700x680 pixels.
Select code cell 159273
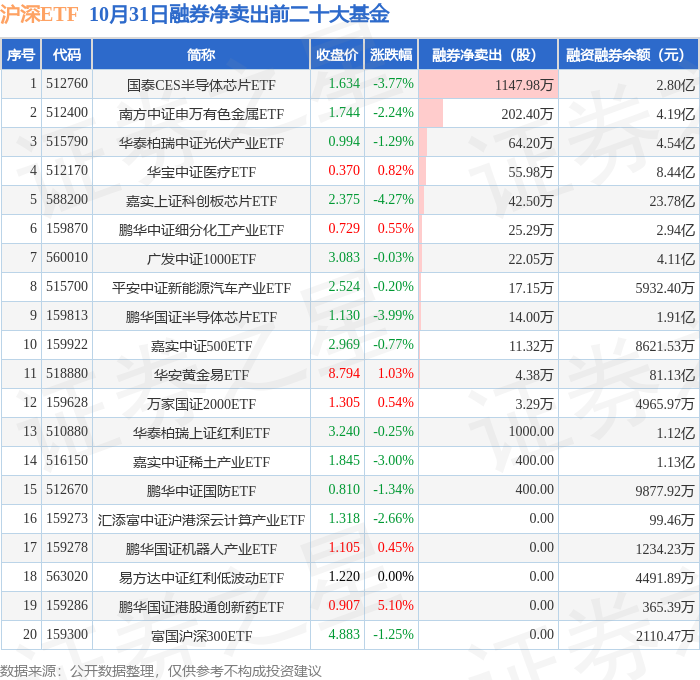coord(67,518)
